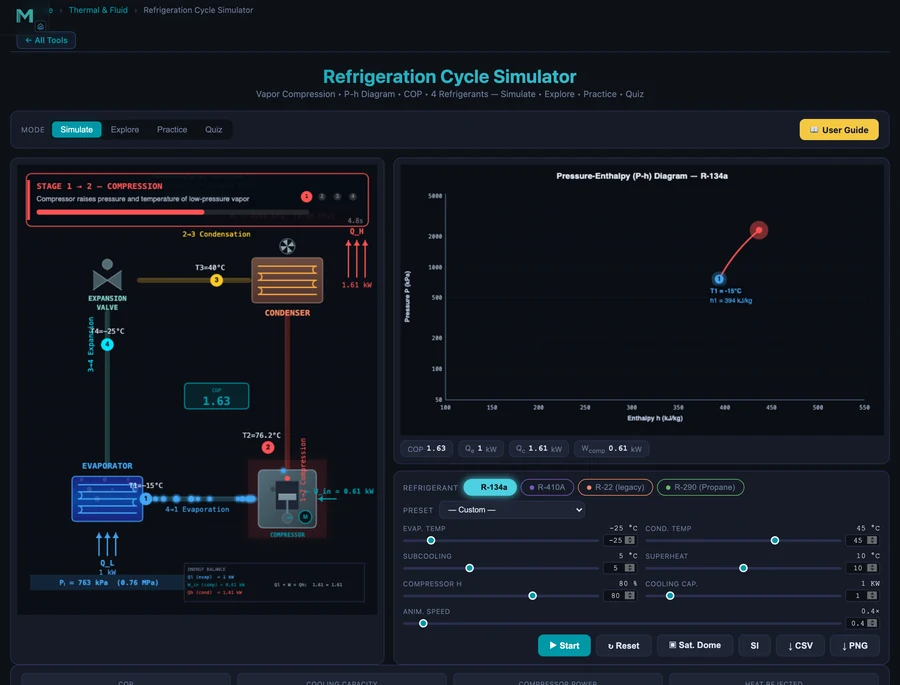Click state point 3 marker on the cycle
Image resolution: width=900 pixels, height=685 pixels.
(216, 280)
